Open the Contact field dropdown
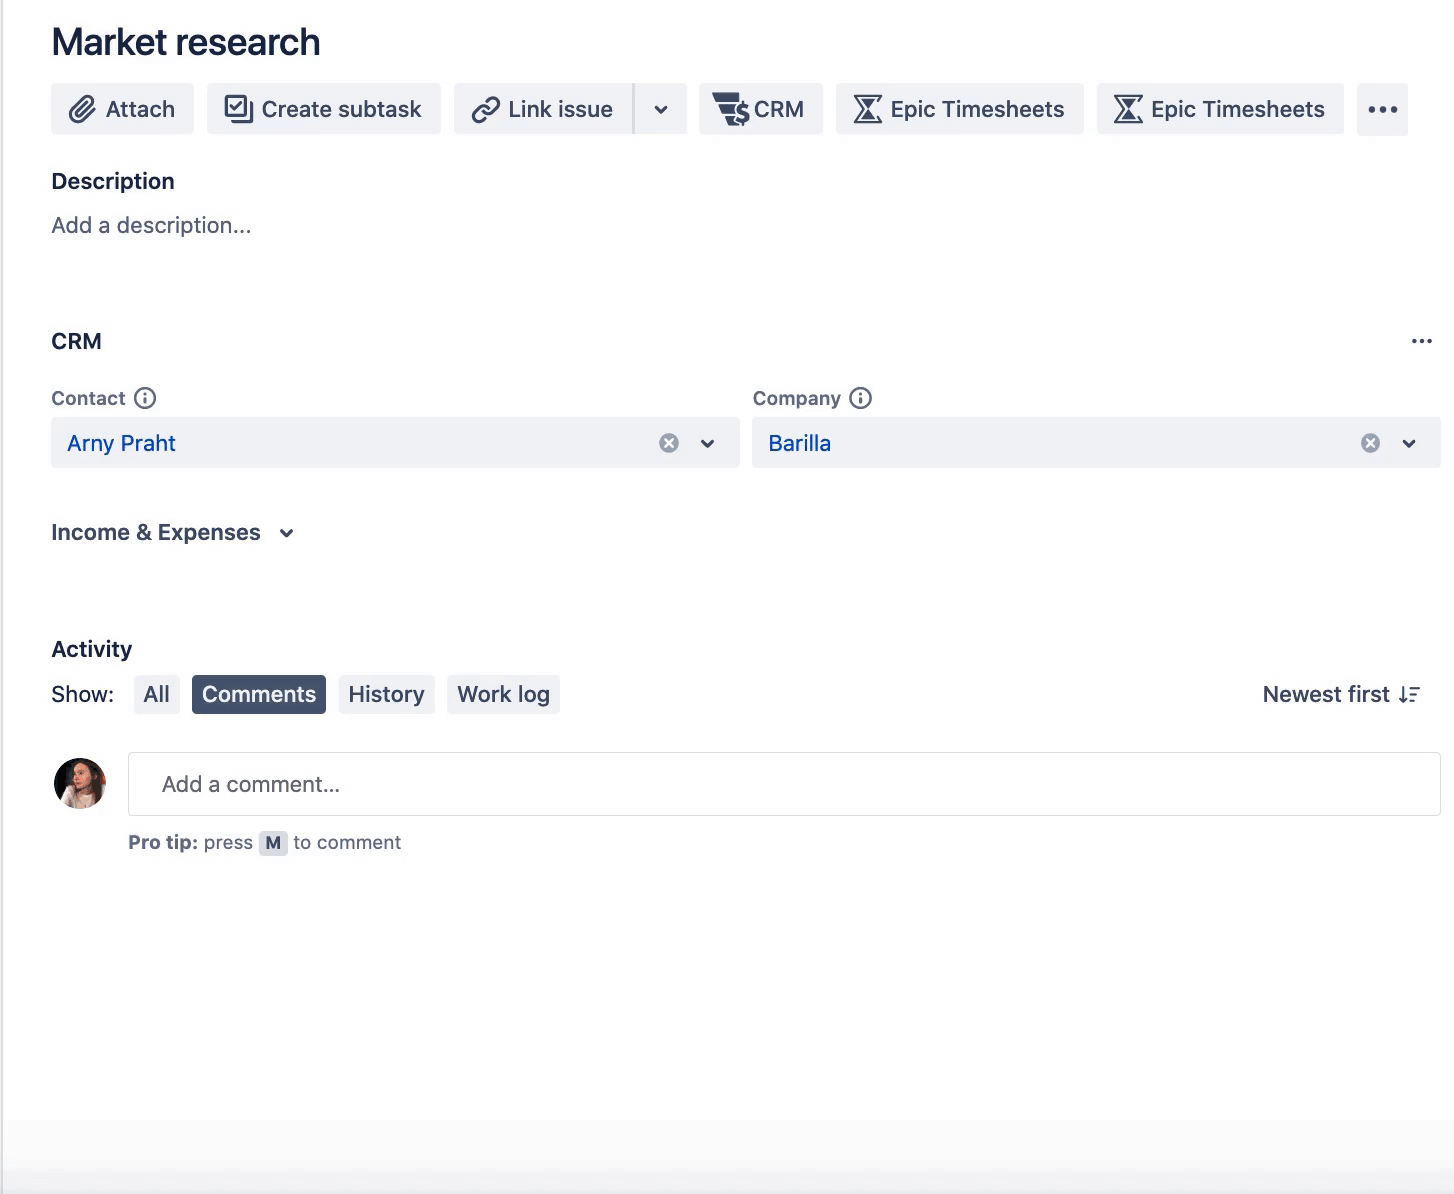This screenshot has height=1194, width=1454. click(708, 442)
